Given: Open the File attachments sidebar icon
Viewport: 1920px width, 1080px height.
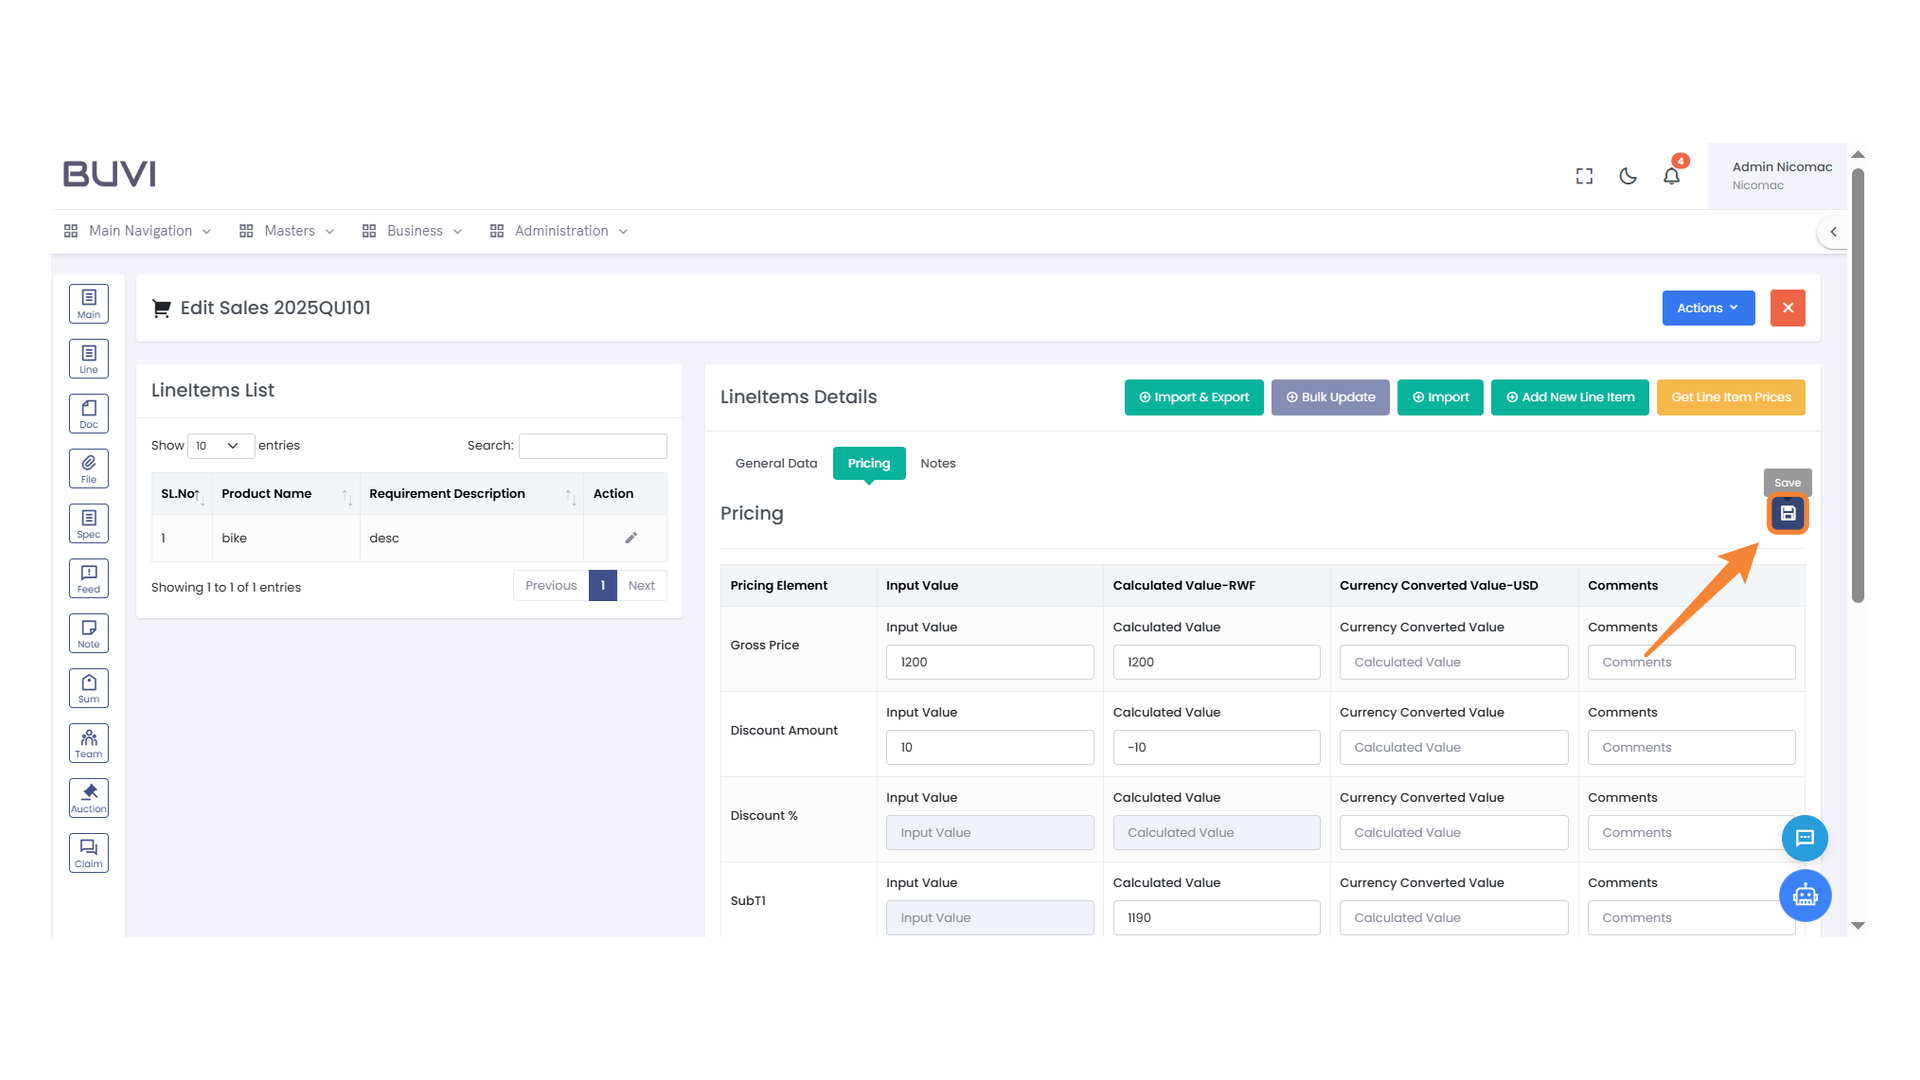Looking at the screenshot, I should pos(89,468).
